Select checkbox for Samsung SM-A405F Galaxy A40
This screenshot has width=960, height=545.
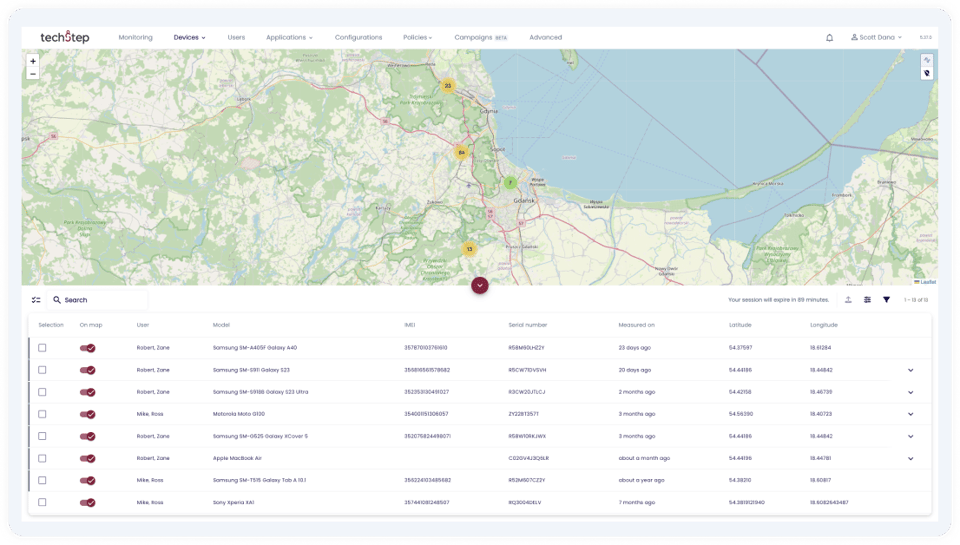42,348
